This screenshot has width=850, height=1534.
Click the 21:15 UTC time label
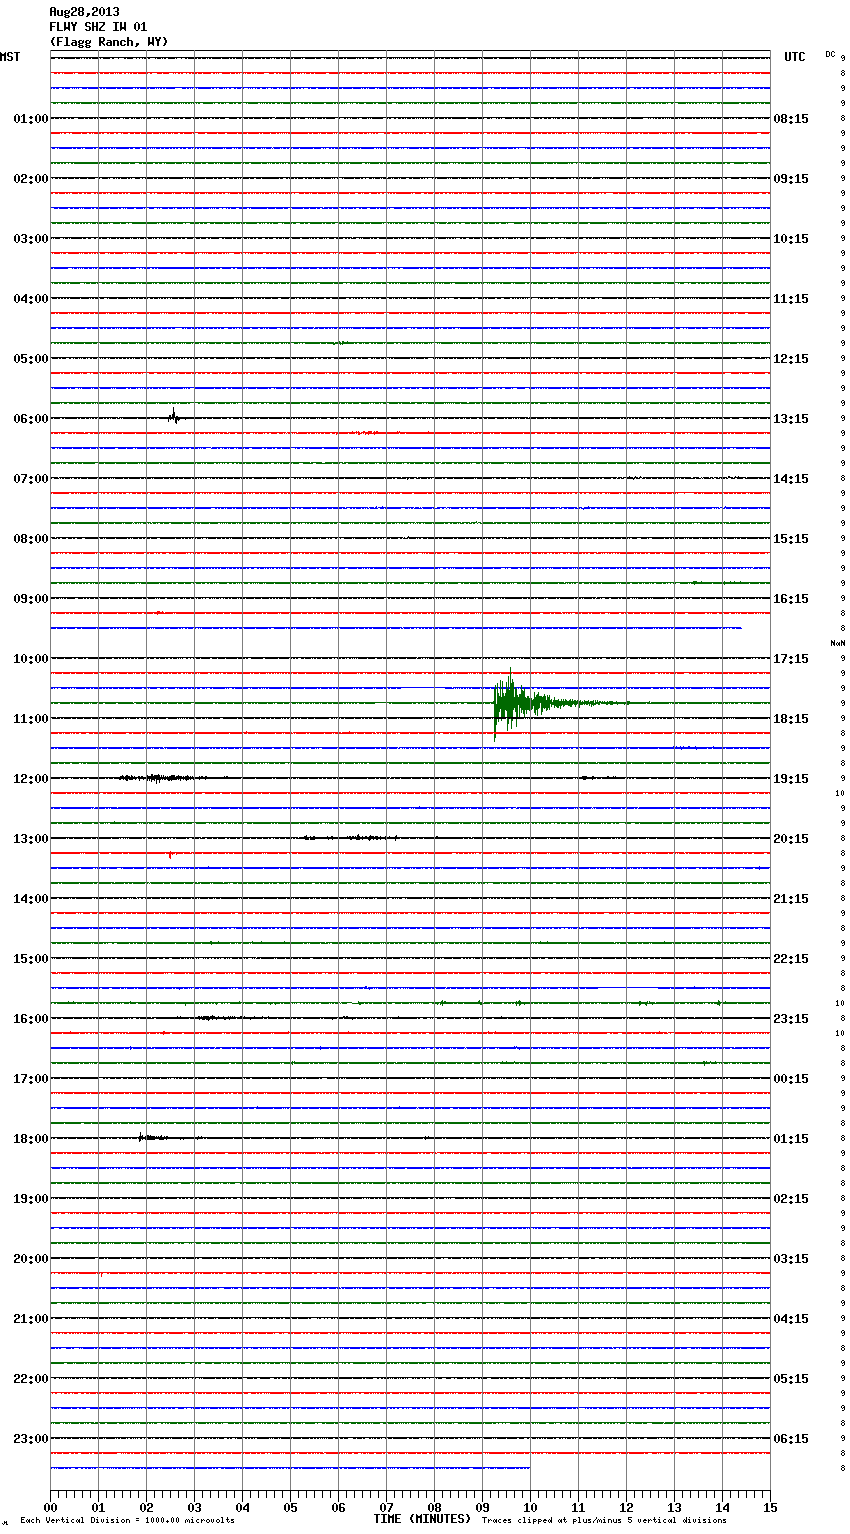click(791, 899)
